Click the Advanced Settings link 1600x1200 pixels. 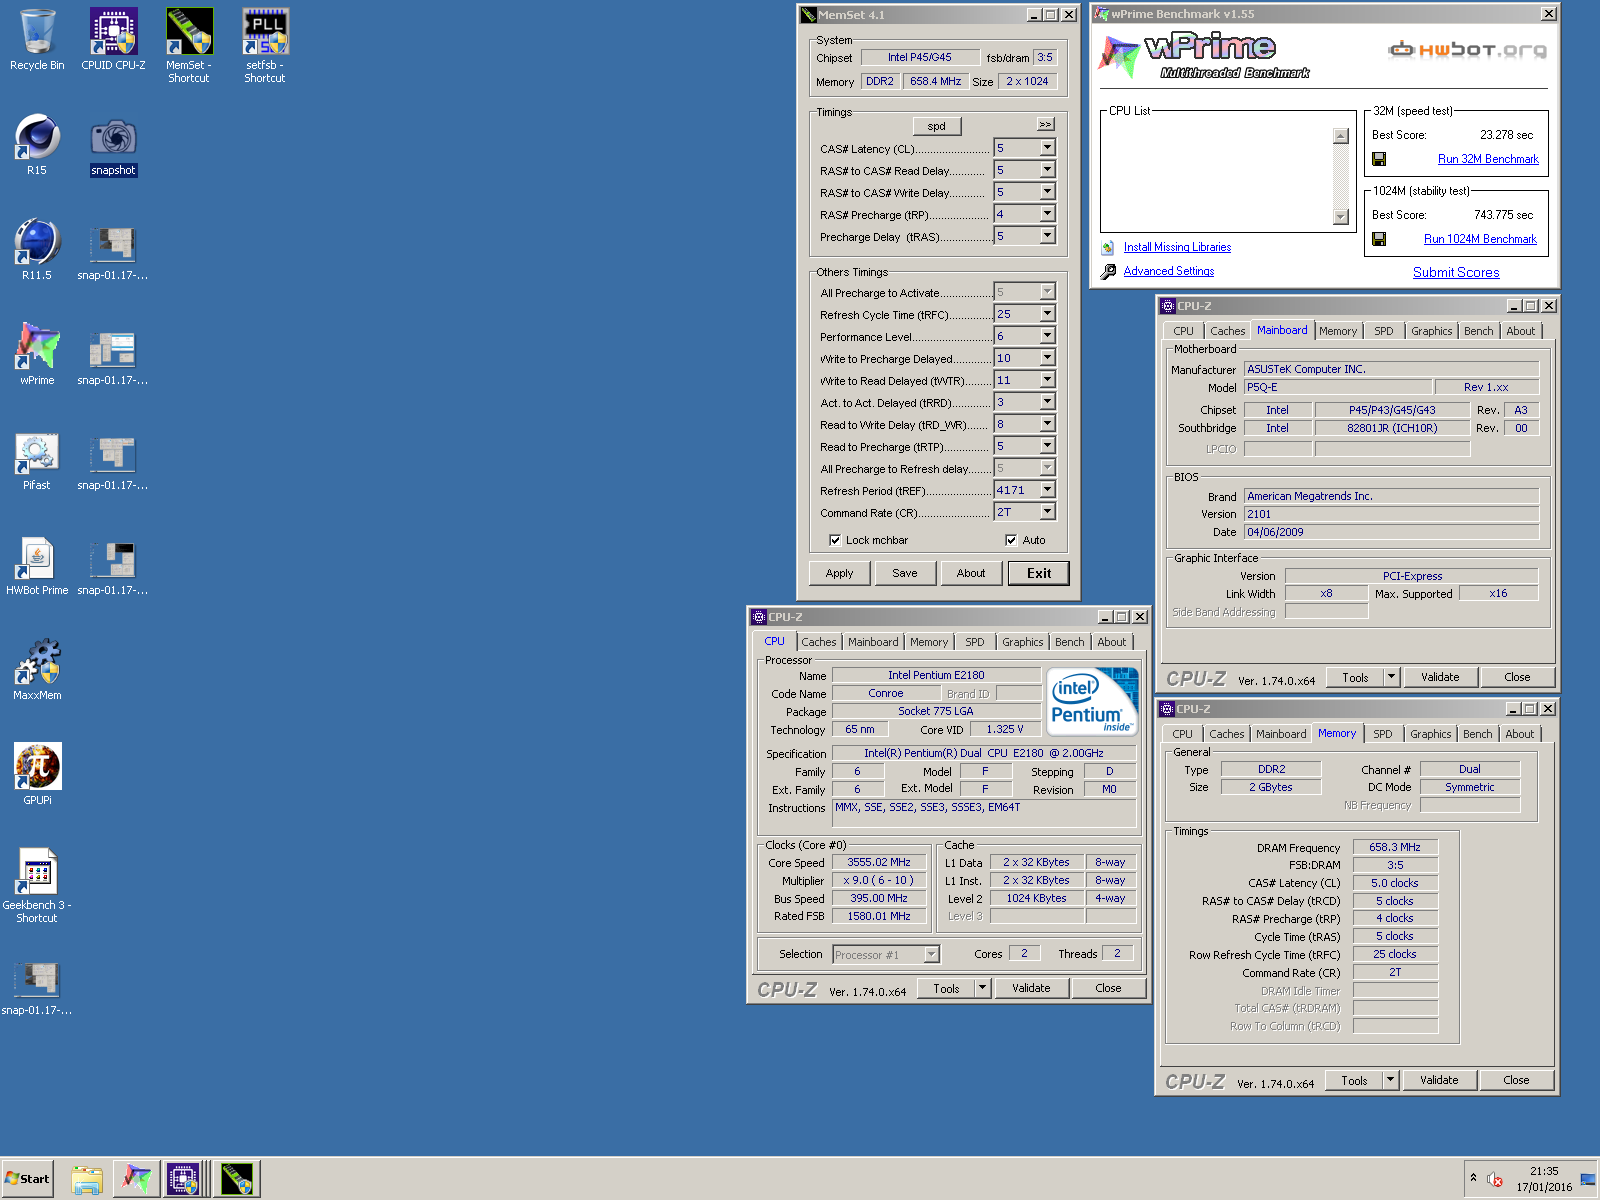1169,271
